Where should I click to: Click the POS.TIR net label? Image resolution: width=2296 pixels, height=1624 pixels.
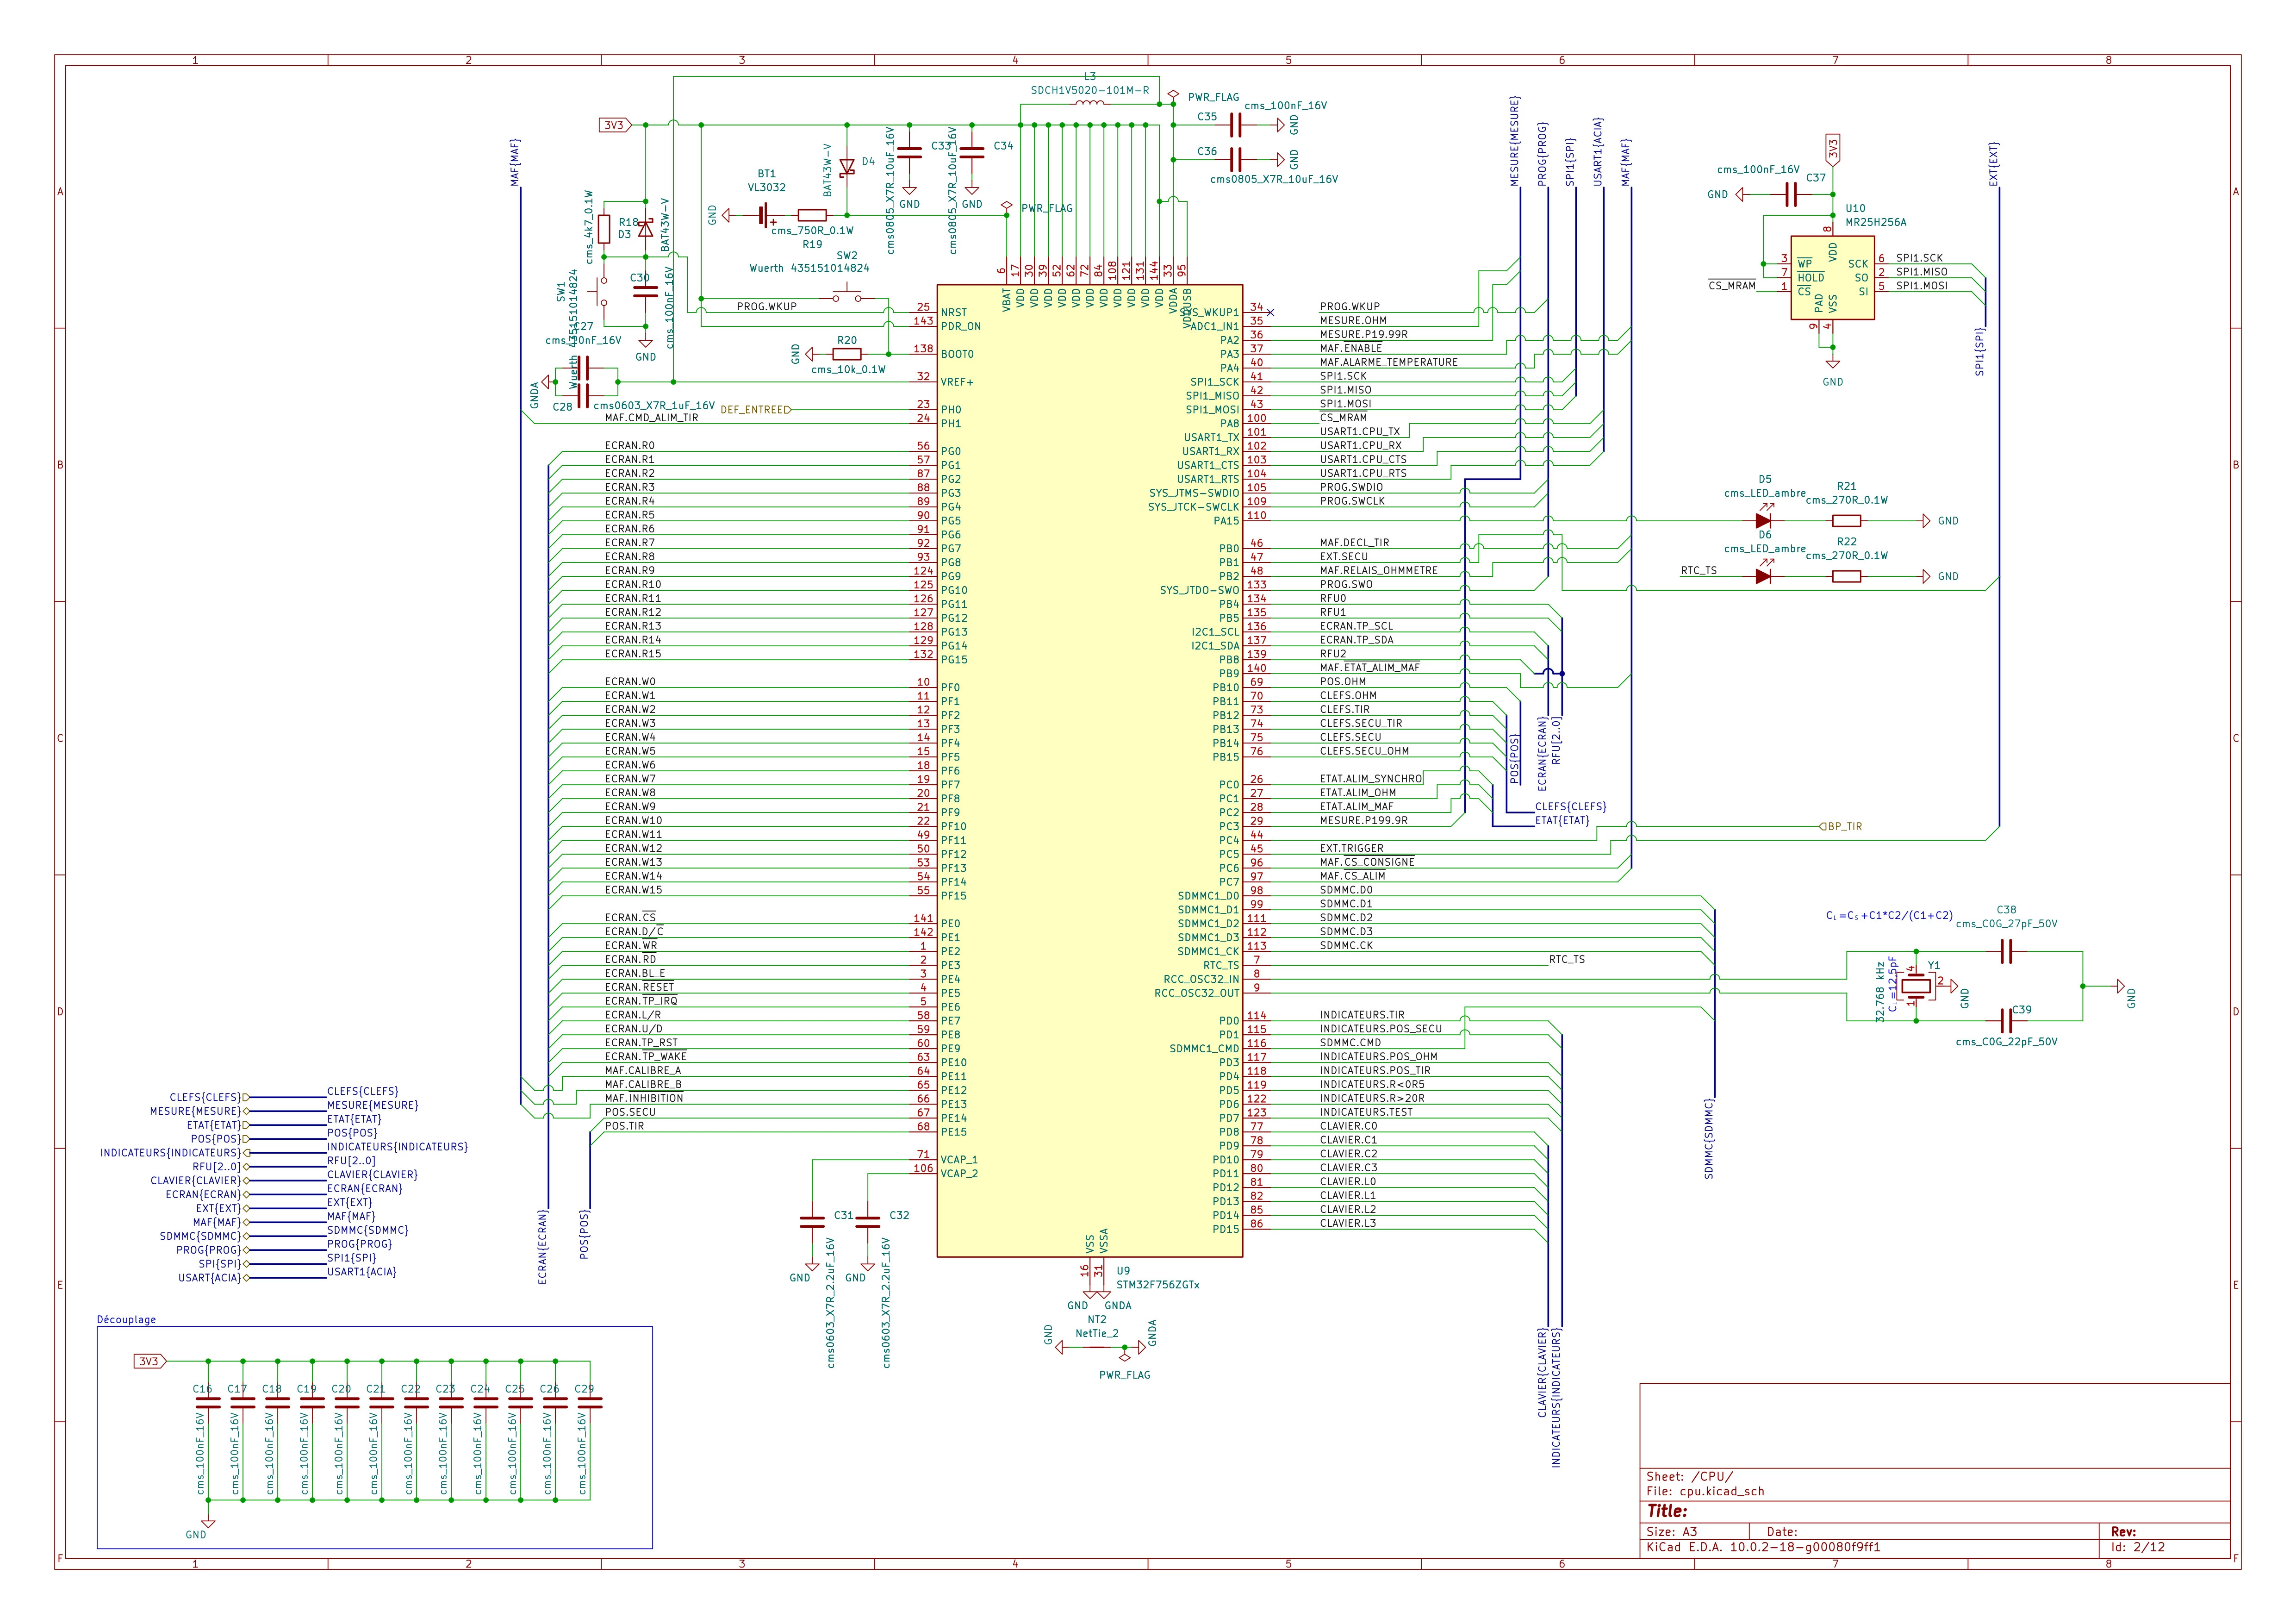(x=625, y=1125)
